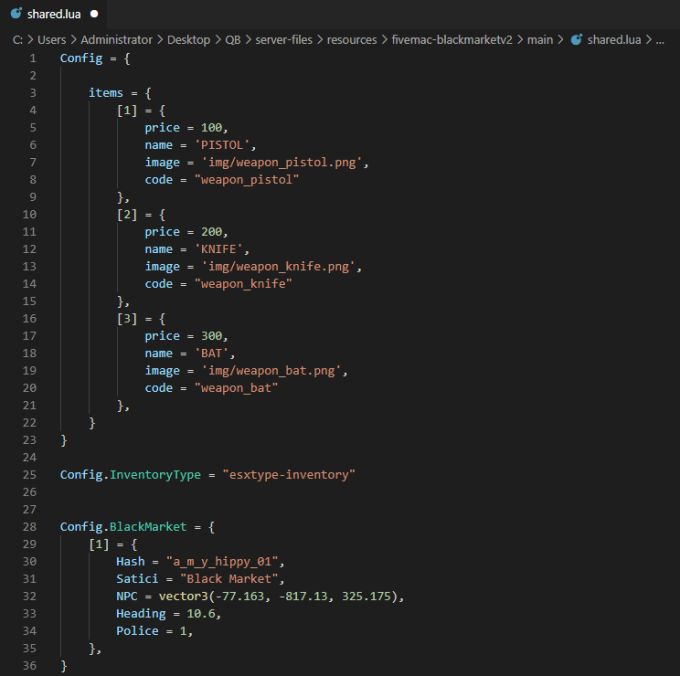This screenshot has width=680, height=676.
Task: Click line number 25 in the gutter
Action: coord(30,475)
